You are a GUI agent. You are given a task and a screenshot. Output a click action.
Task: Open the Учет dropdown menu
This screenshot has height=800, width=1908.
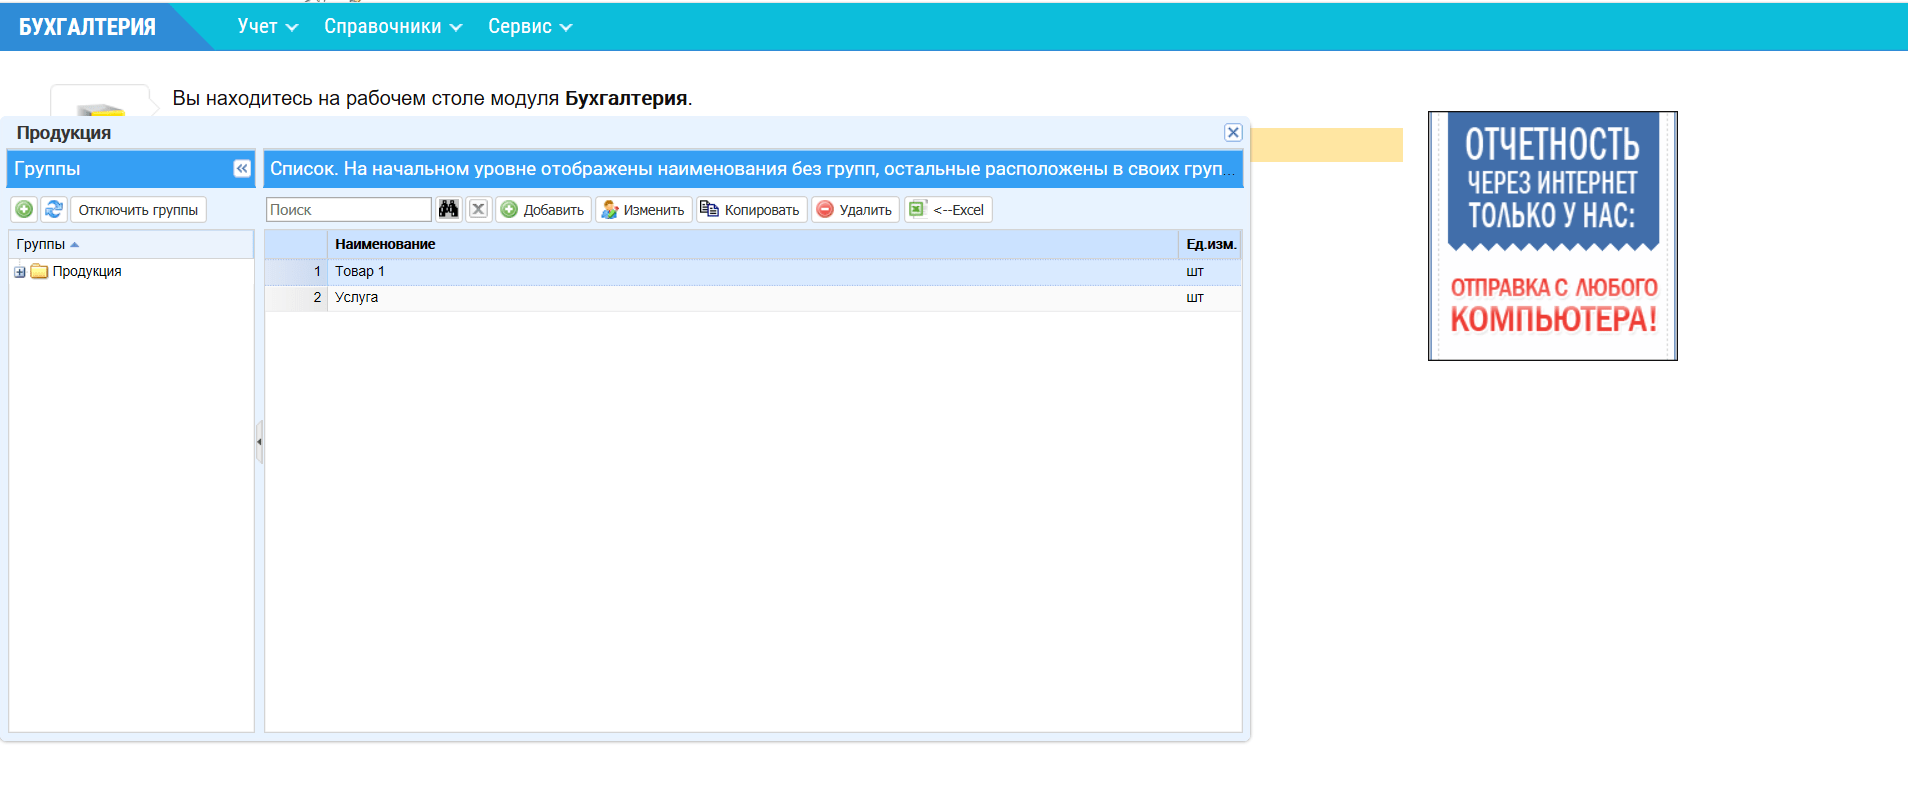pos(267,27)
